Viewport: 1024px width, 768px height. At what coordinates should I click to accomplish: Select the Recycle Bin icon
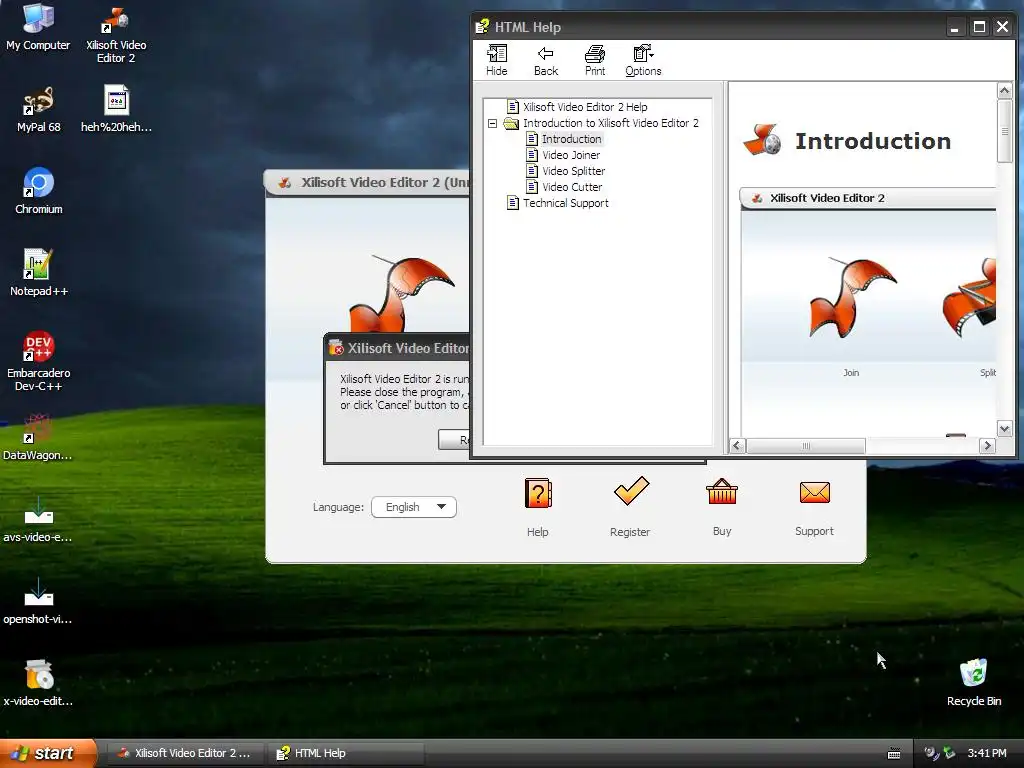pos(974,683)
